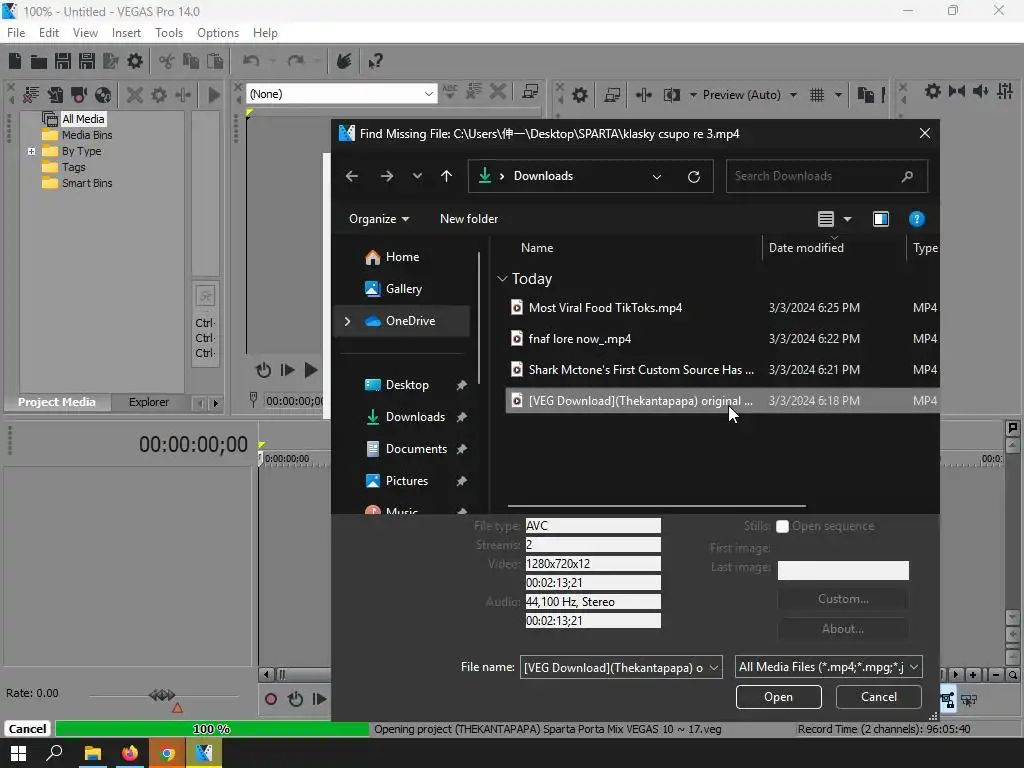Collapse the Today group in file list
1024x768 pixels.
(502, 279)
